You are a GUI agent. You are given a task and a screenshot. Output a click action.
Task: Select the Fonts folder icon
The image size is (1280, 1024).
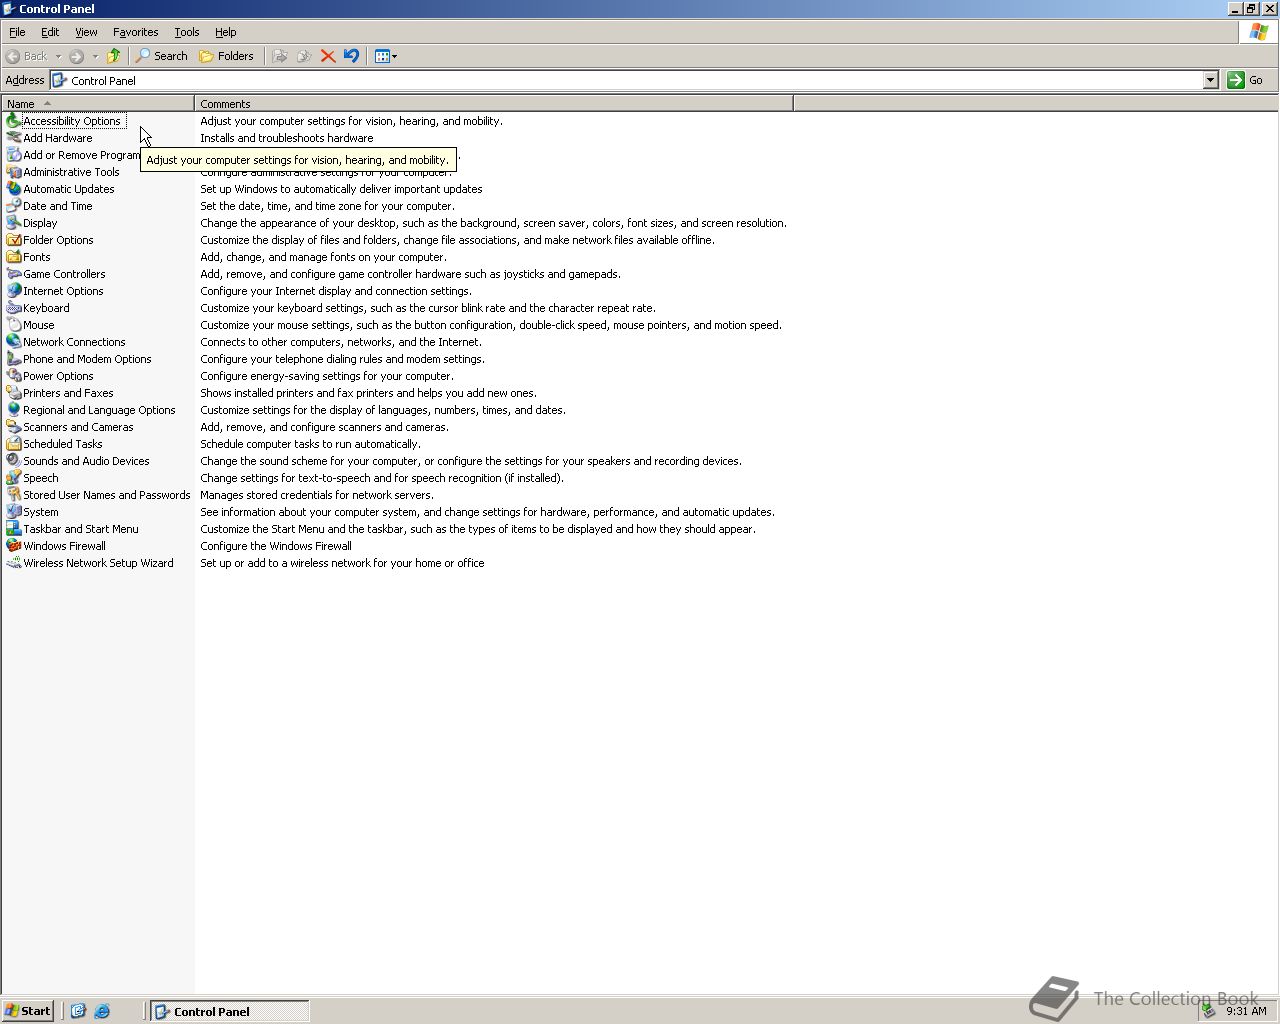14,257
